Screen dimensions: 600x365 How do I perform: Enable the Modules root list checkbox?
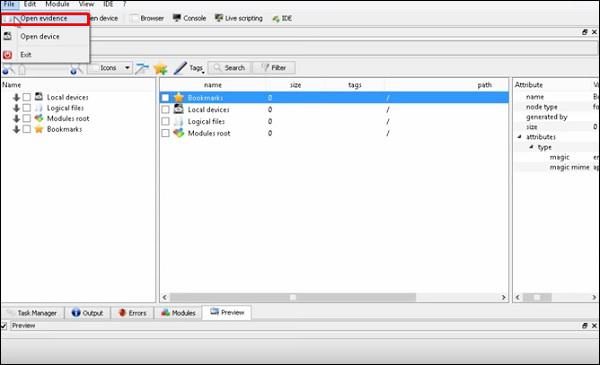point(165,133)
